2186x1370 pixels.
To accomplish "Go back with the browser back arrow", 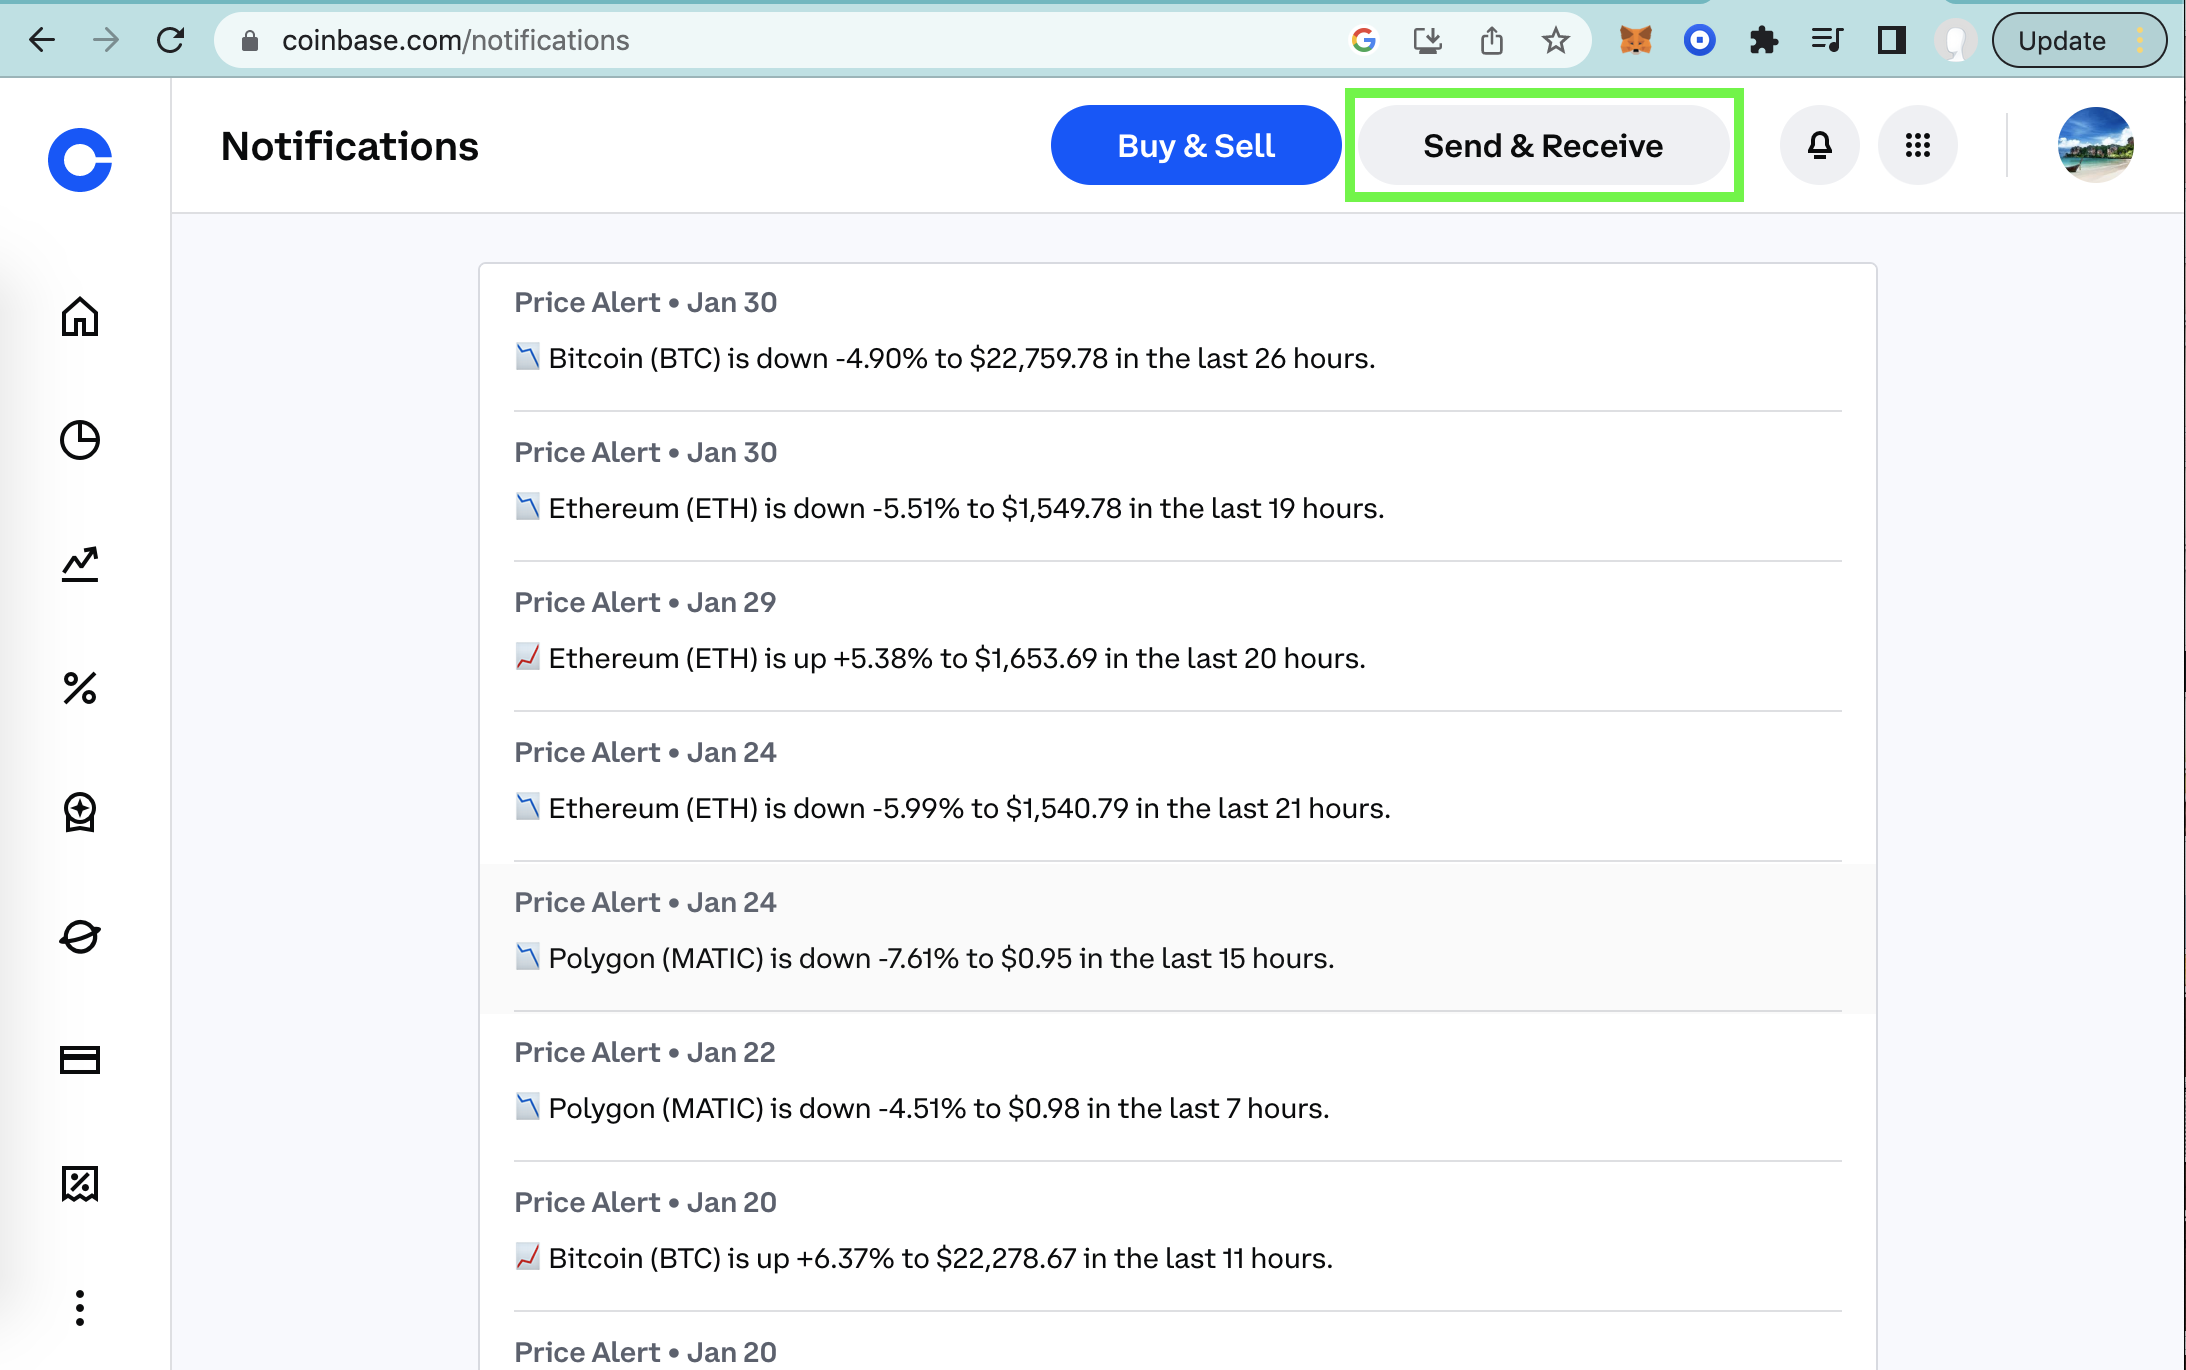I will [42, 40].
